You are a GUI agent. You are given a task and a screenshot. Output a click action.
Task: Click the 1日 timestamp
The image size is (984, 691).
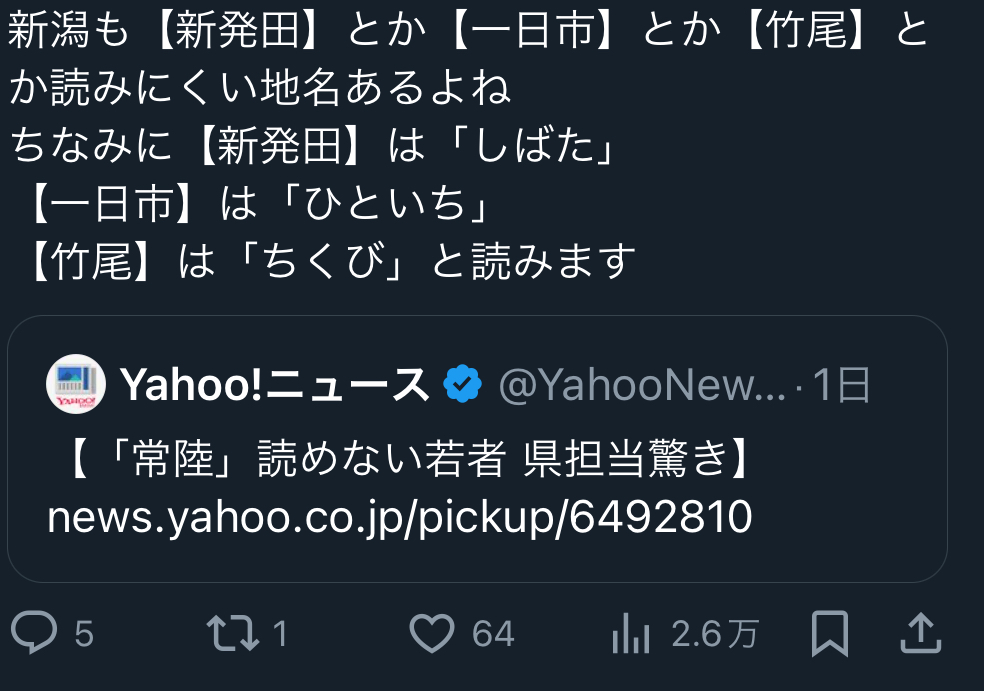pos(841,385)
